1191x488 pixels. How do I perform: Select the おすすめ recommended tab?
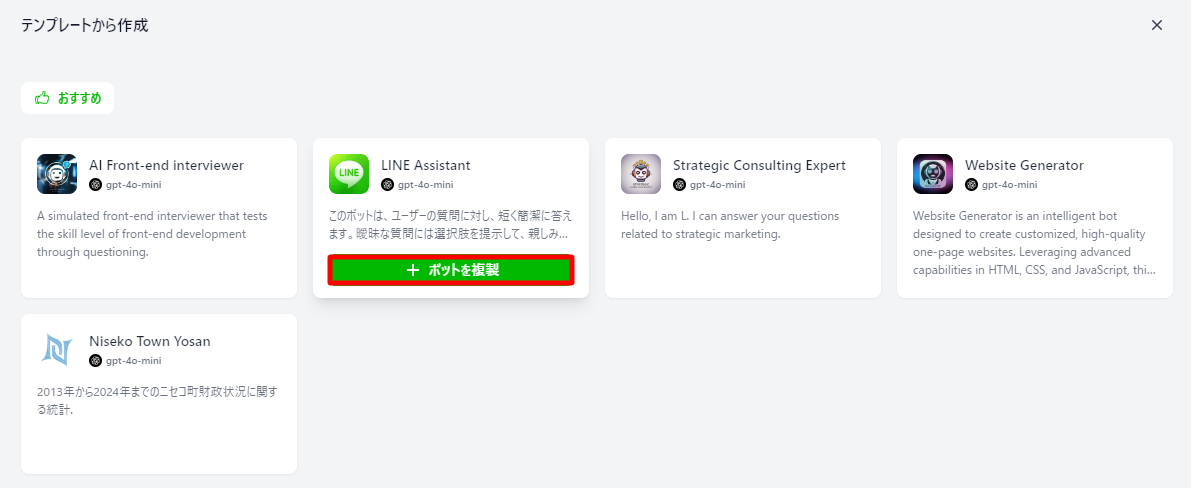point(68,98)
